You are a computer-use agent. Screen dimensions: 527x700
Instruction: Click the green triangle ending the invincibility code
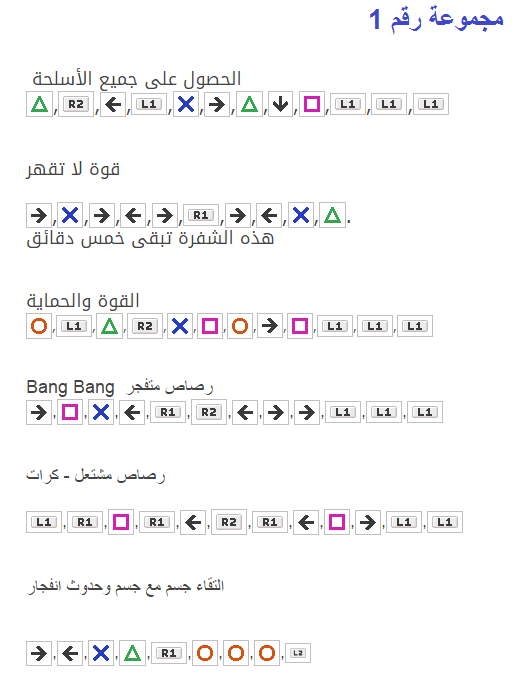[332, 216]
